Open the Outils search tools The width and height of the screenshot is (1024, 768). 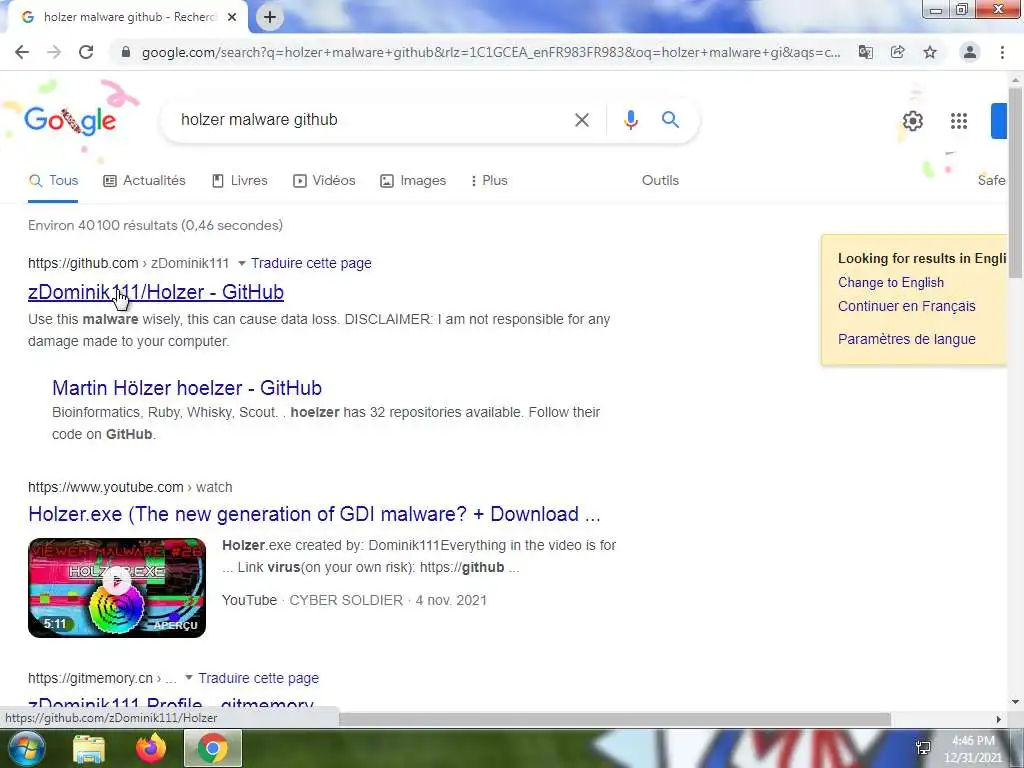point(660,180)
